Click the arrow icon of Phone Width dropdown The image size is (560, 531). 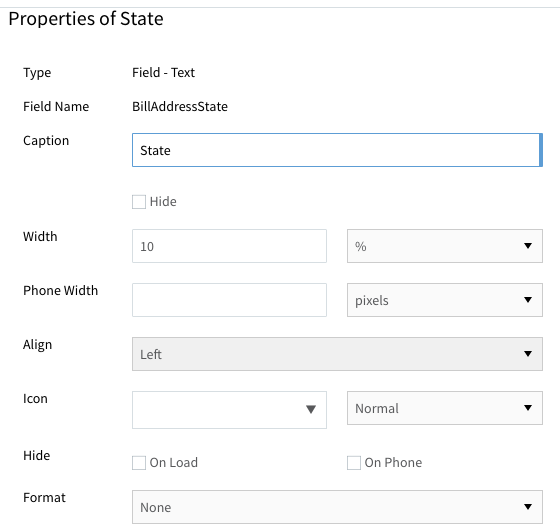pos(528,300)
